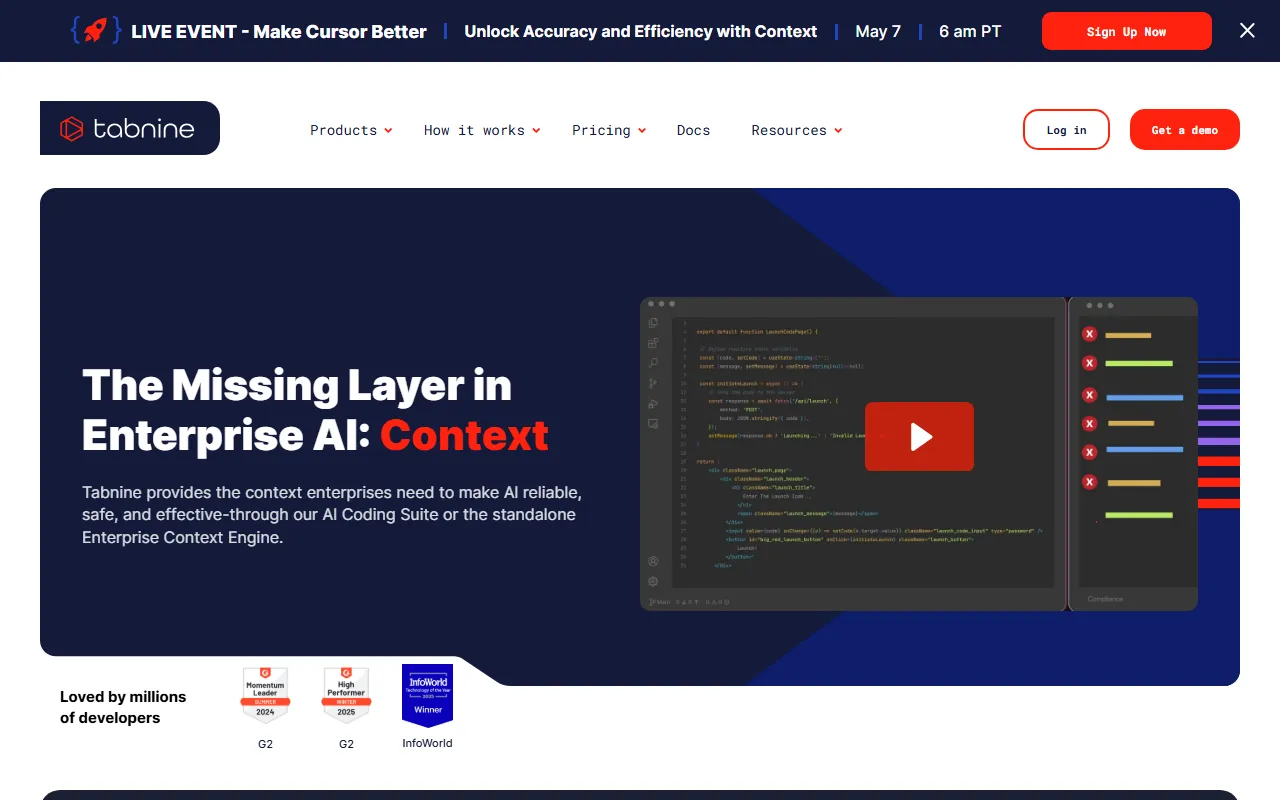Close the live event banner
Viewport: 1280px width, 800px height.
click(1247, 31)
